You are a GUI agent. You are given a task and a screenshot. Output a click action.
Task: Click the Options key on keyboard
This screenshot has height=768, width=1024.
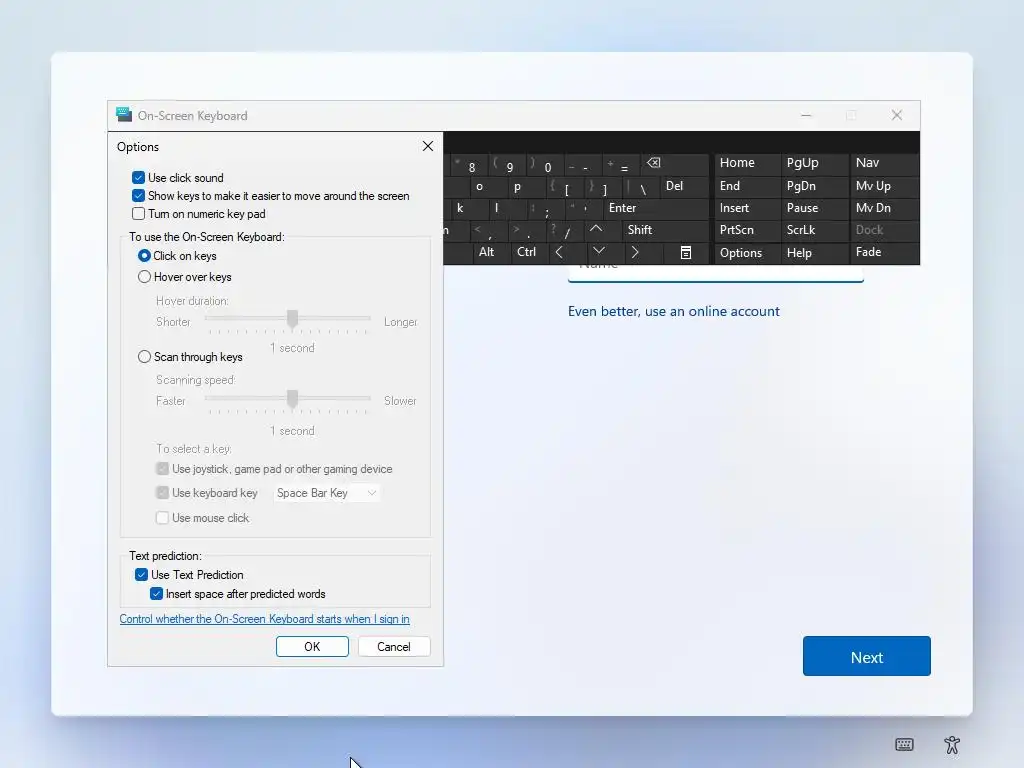[x=746, y=253]
